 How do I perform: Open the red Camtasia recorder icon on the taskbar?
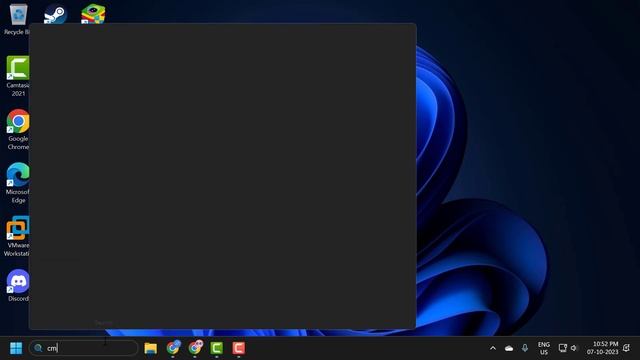click(x=239, y=348)
